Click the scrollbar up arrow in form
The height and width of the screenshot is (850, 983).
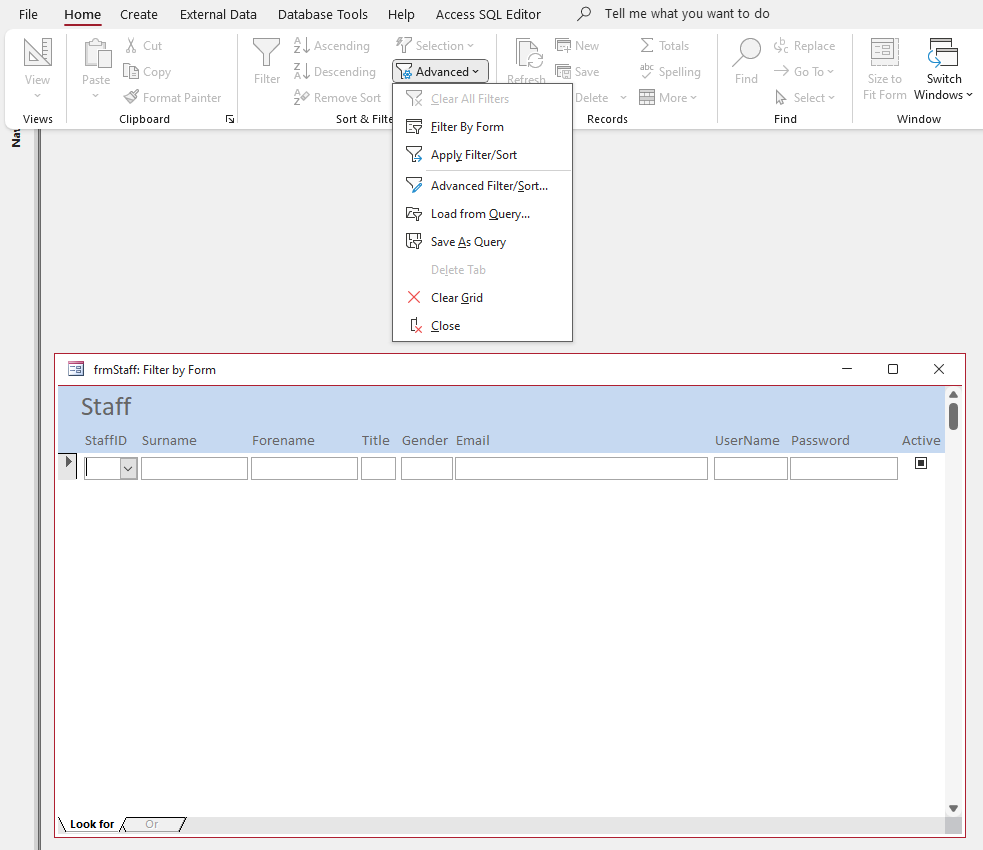coord(953,394)
